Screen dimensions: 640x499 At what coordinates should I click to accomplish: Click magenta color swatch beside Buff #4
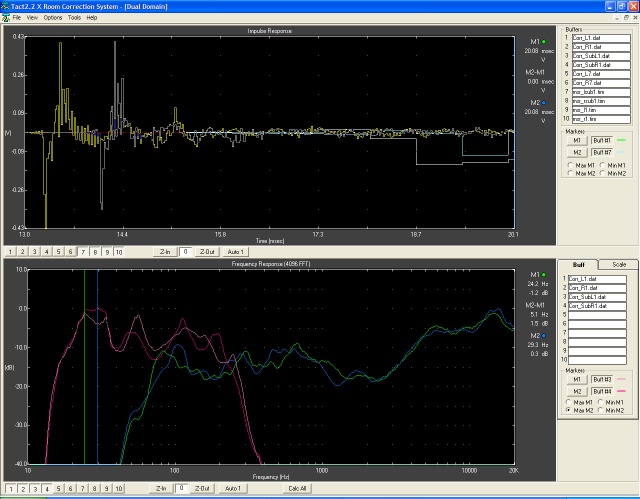(x=621, y=391)
